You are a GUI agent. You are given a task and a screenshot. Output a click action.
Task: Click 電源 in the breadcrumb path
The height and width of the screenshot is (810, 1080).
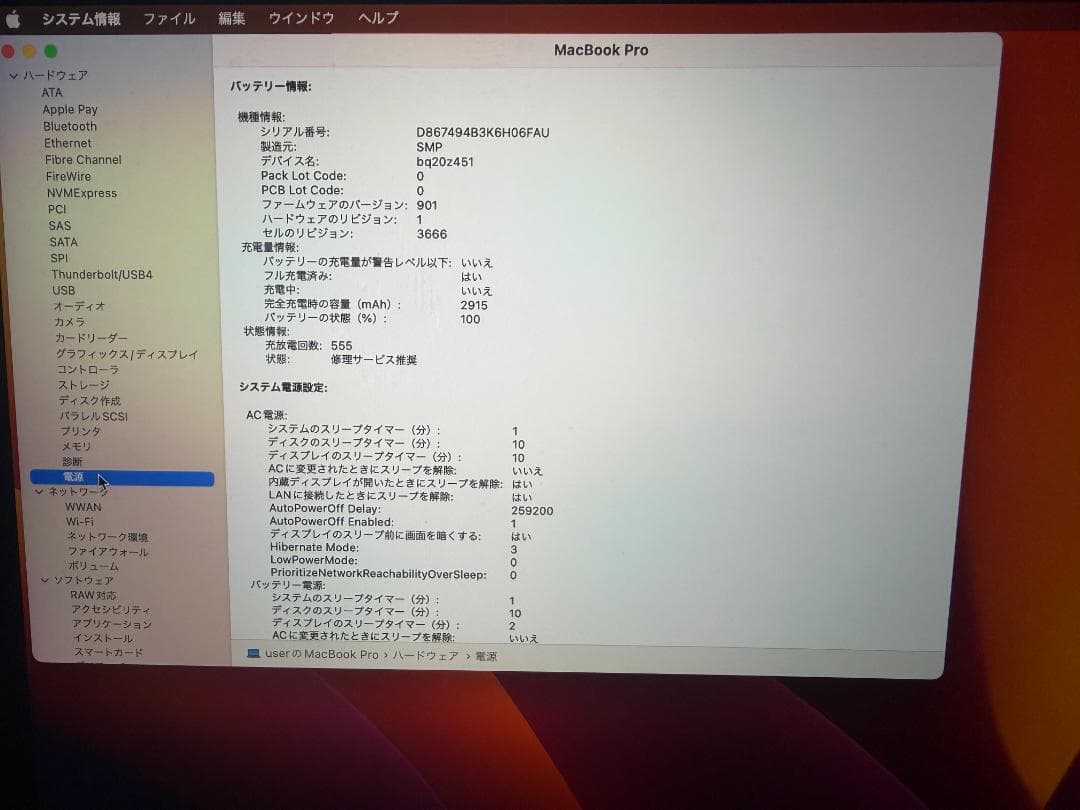(x=485, y=655)
